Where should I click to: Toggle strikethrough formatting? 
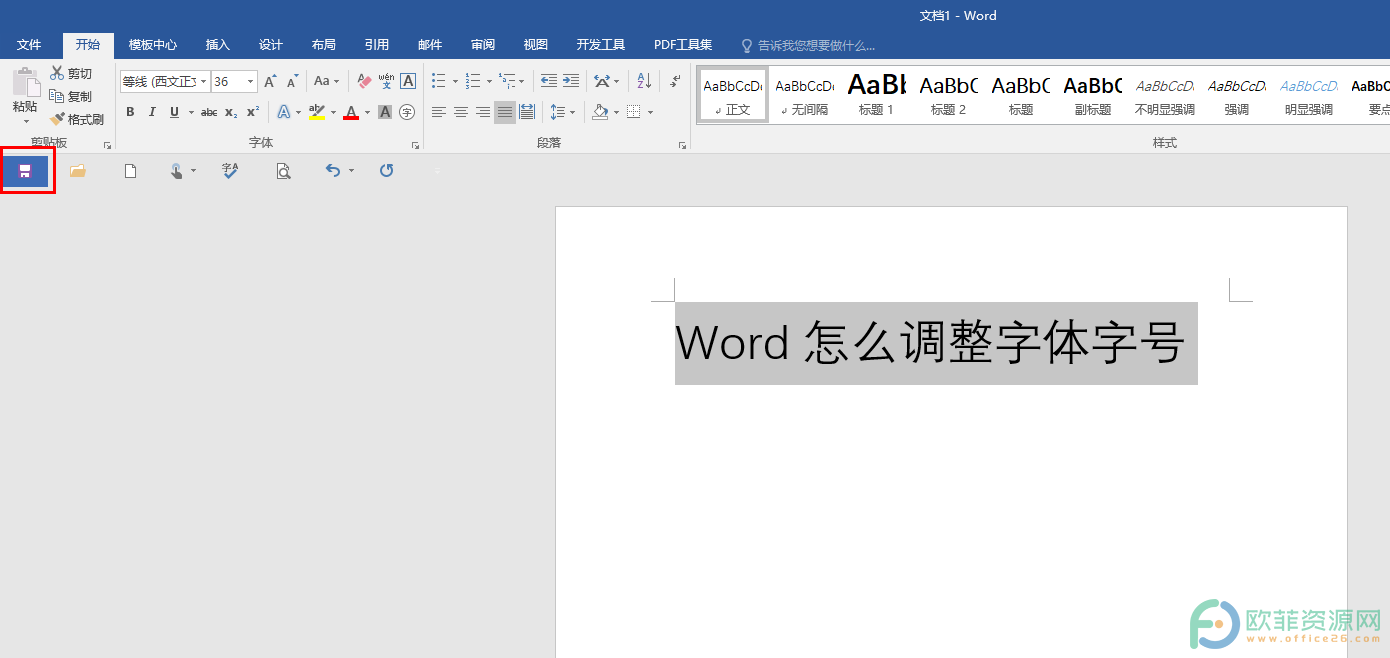click(x=209, y=112)
